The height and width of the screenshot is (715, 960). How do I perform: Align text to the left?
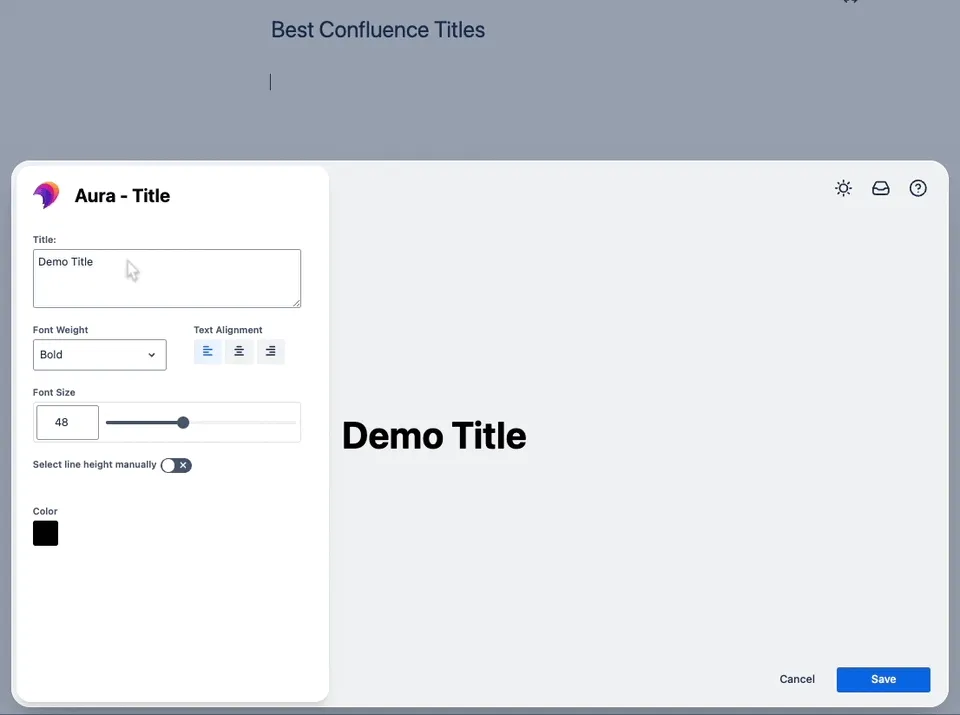coord(208,351)
